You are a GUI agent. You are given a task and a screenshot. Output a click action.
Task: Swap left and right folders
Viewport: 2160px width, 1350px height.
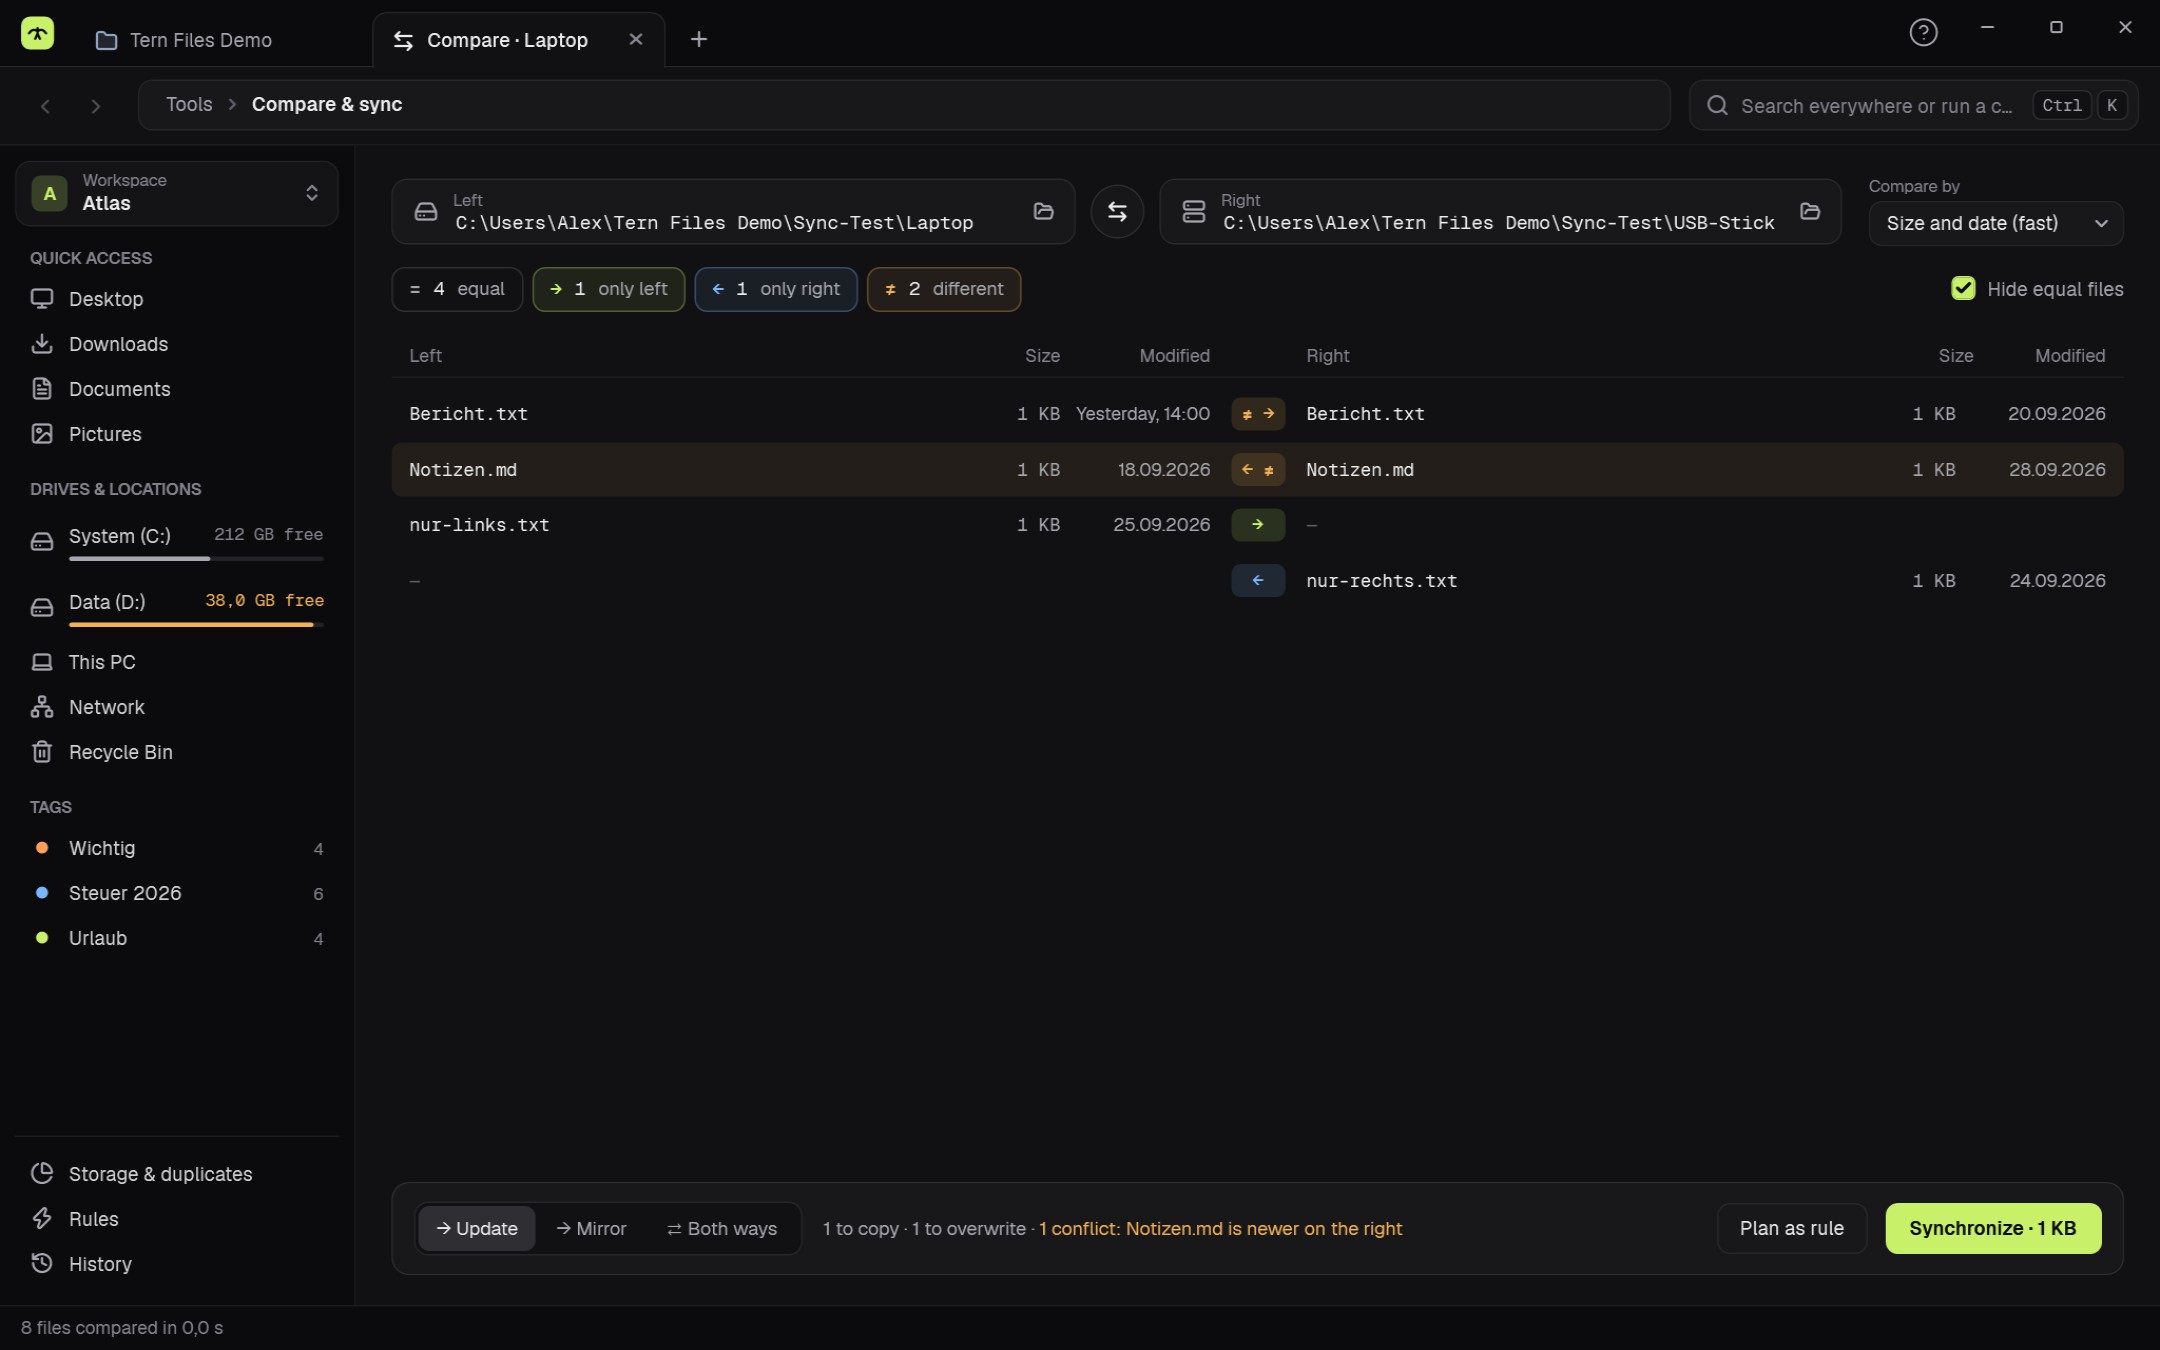(1117, 211)
